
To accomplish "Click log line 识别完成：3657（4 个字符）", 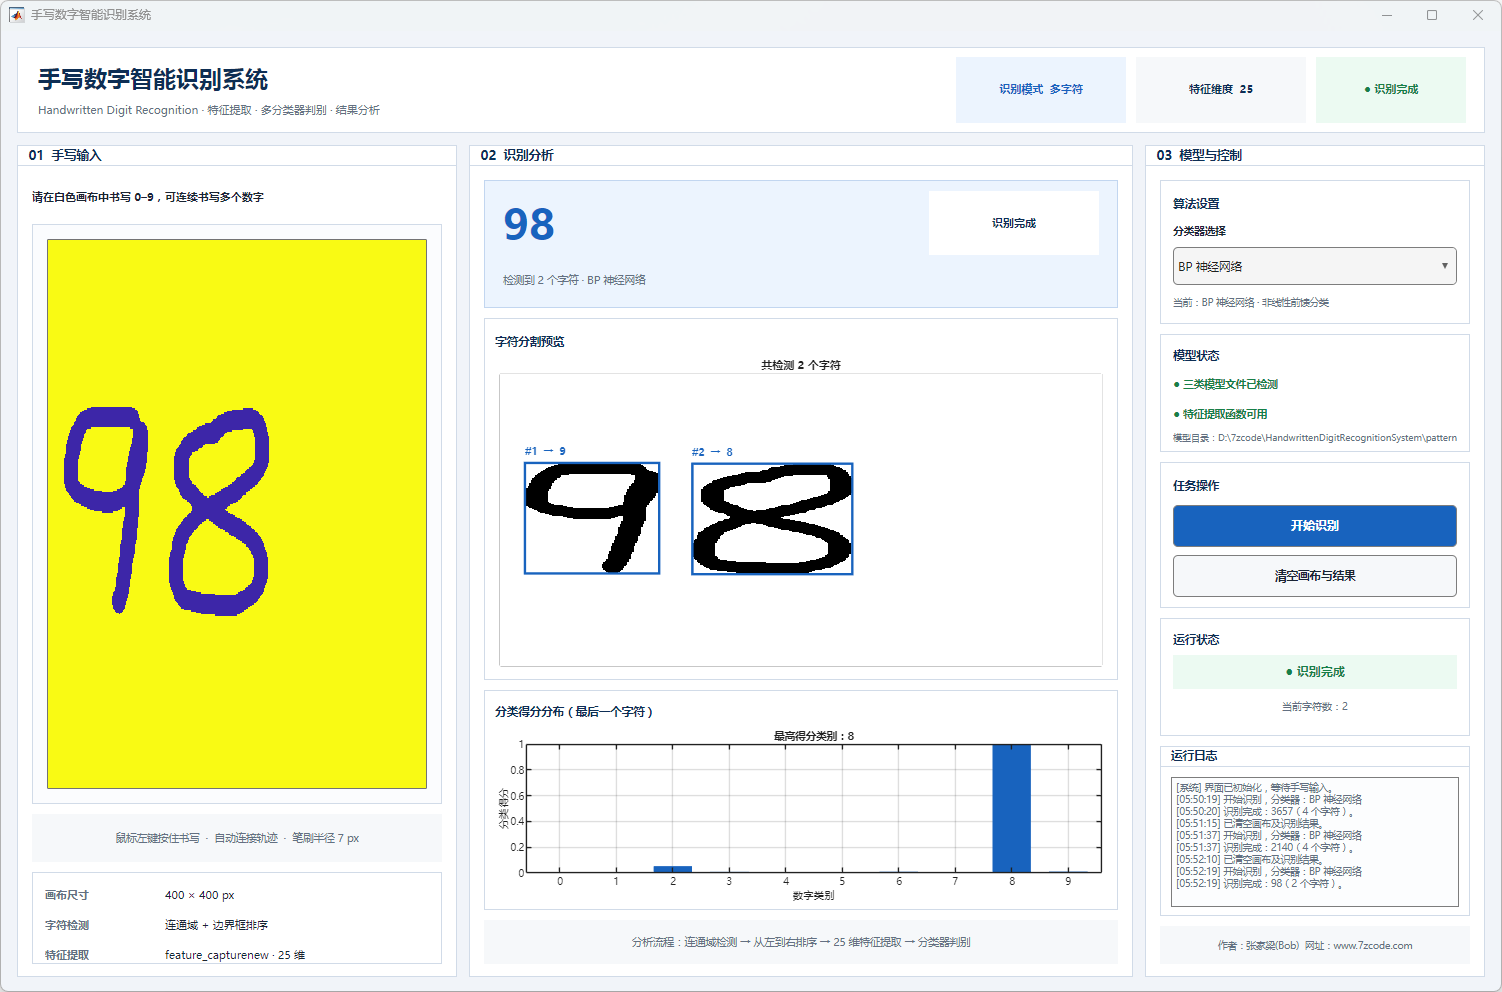I will [1266, 812].
